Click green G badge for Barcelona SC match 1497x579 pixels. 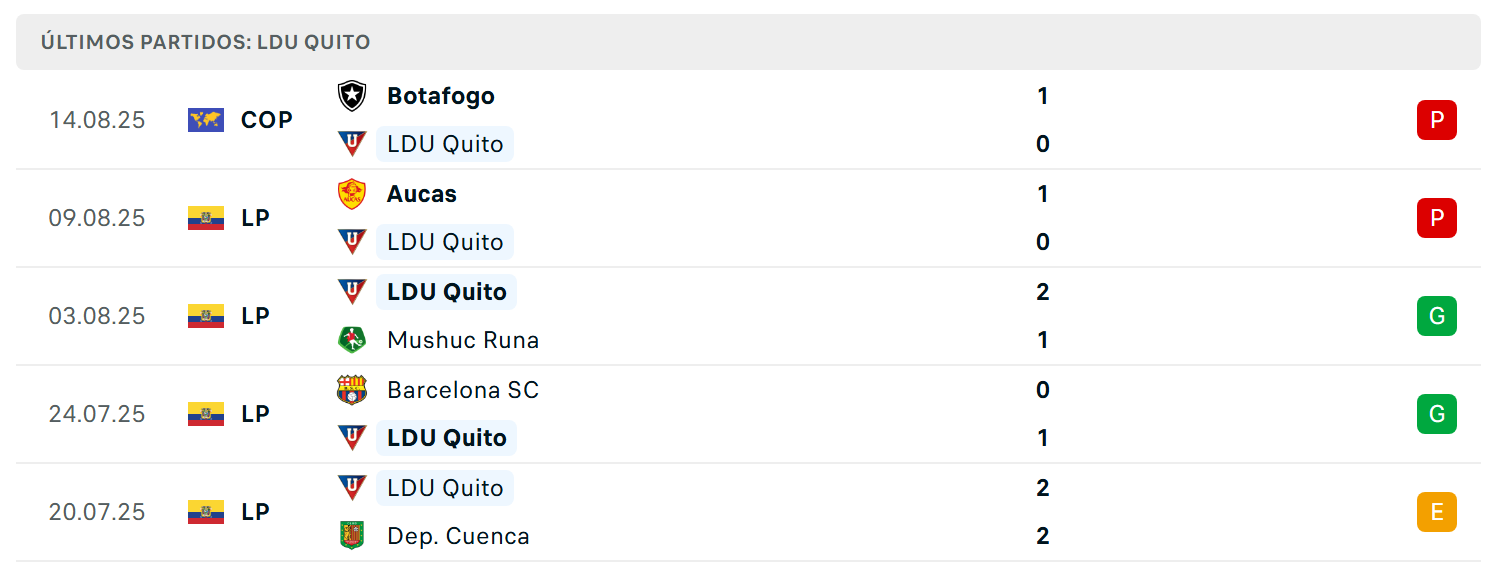1437,414
